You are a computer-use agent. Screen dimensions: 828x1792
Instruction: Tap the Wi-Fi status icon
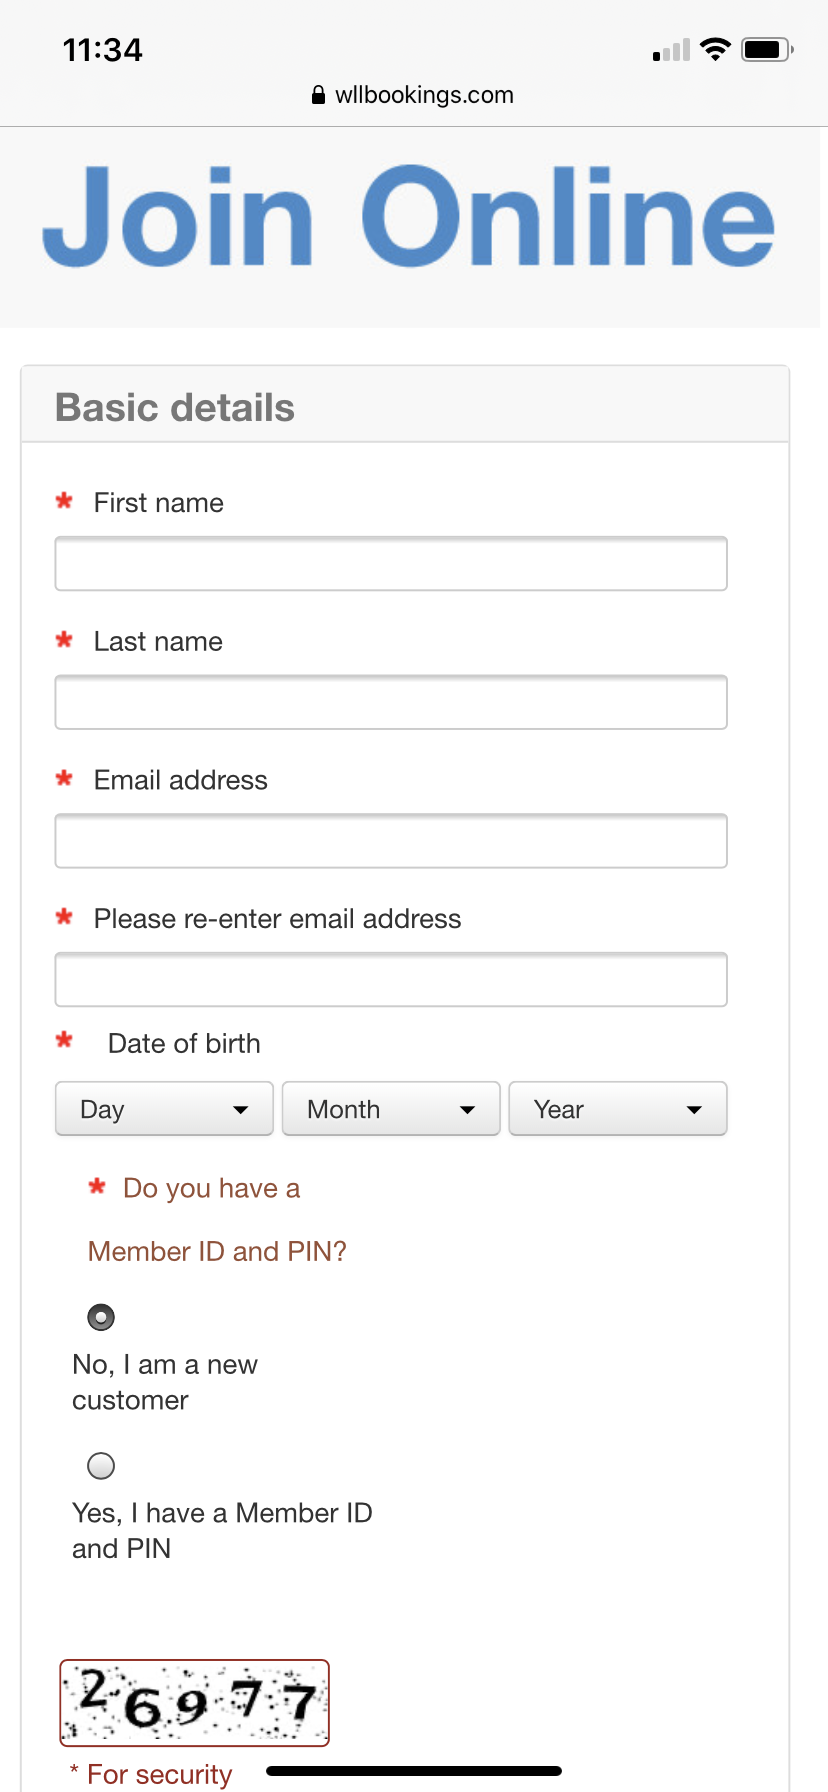click(x=715, y=49)
